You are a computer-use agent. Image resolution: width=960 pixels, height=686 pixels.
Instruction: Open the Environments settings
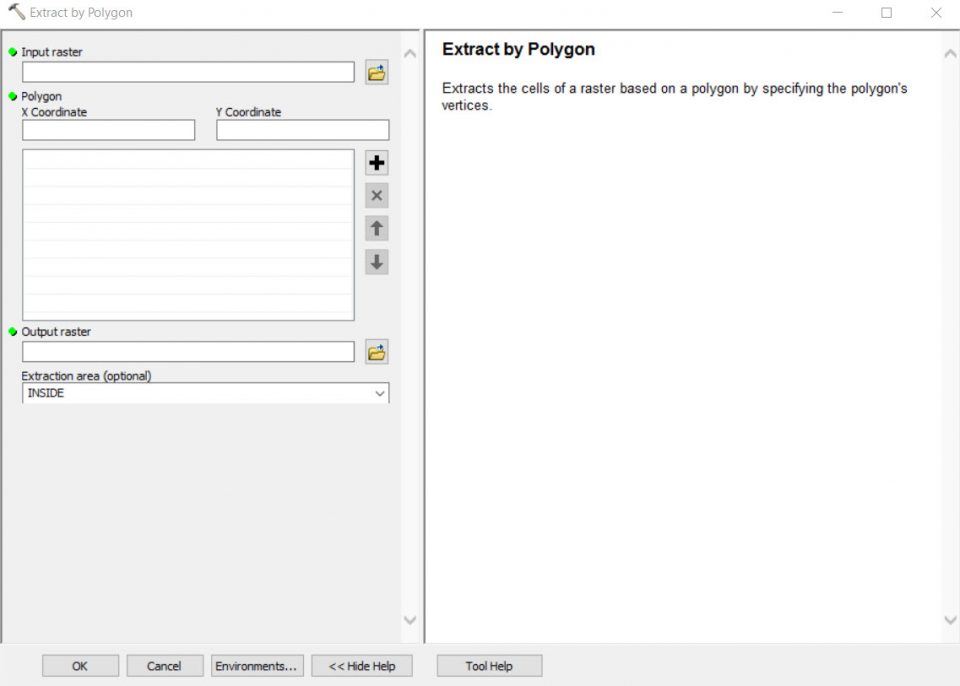[257, 665]
